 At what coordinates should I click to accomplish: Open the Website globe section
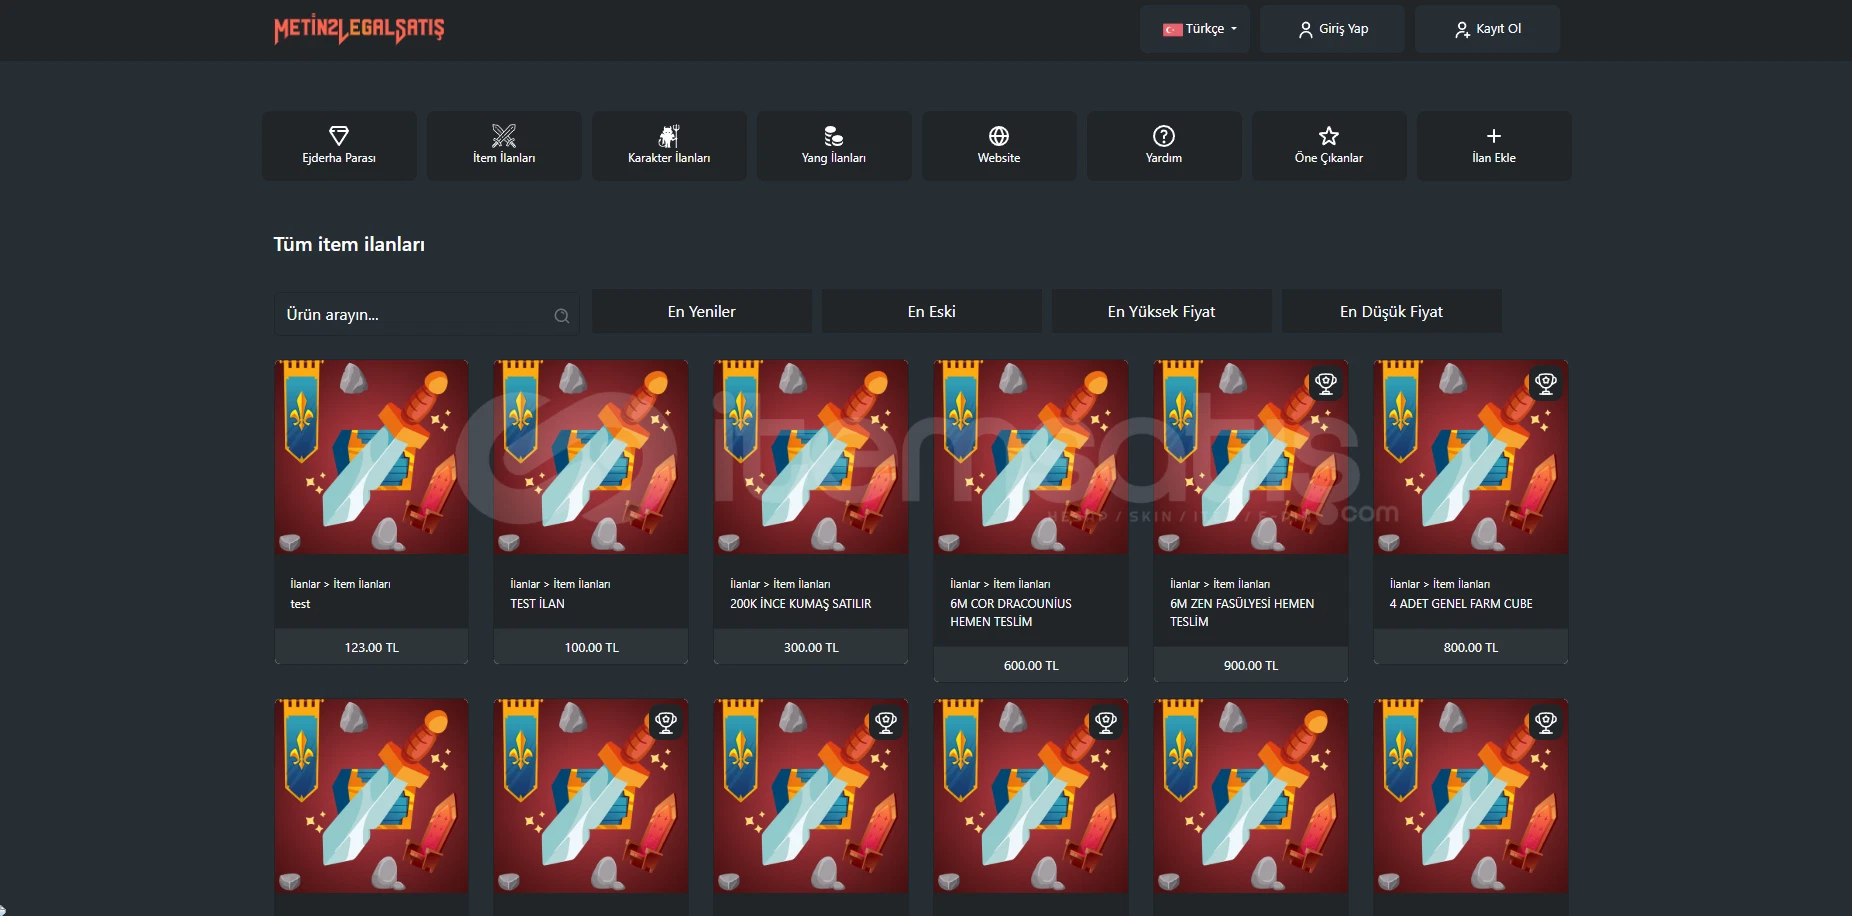click(999, 146)
